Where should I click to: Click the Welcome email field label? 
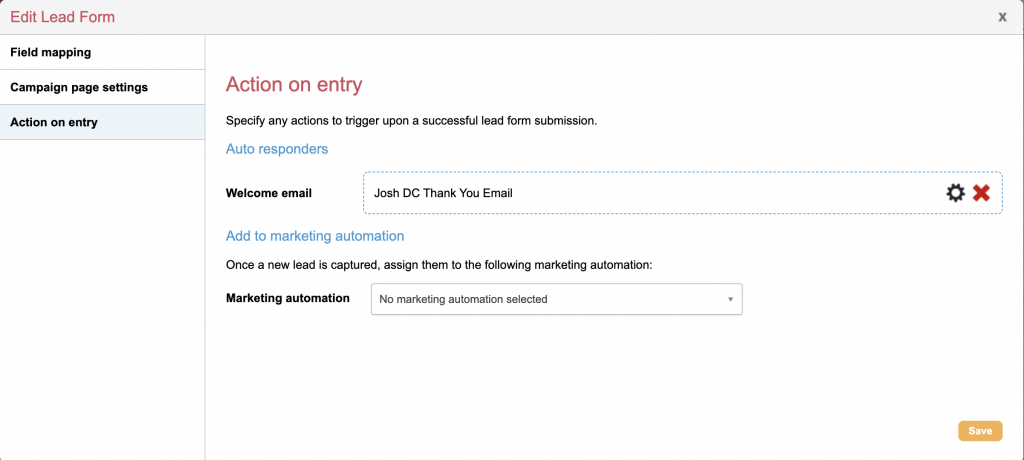click(x=269, y=193)
